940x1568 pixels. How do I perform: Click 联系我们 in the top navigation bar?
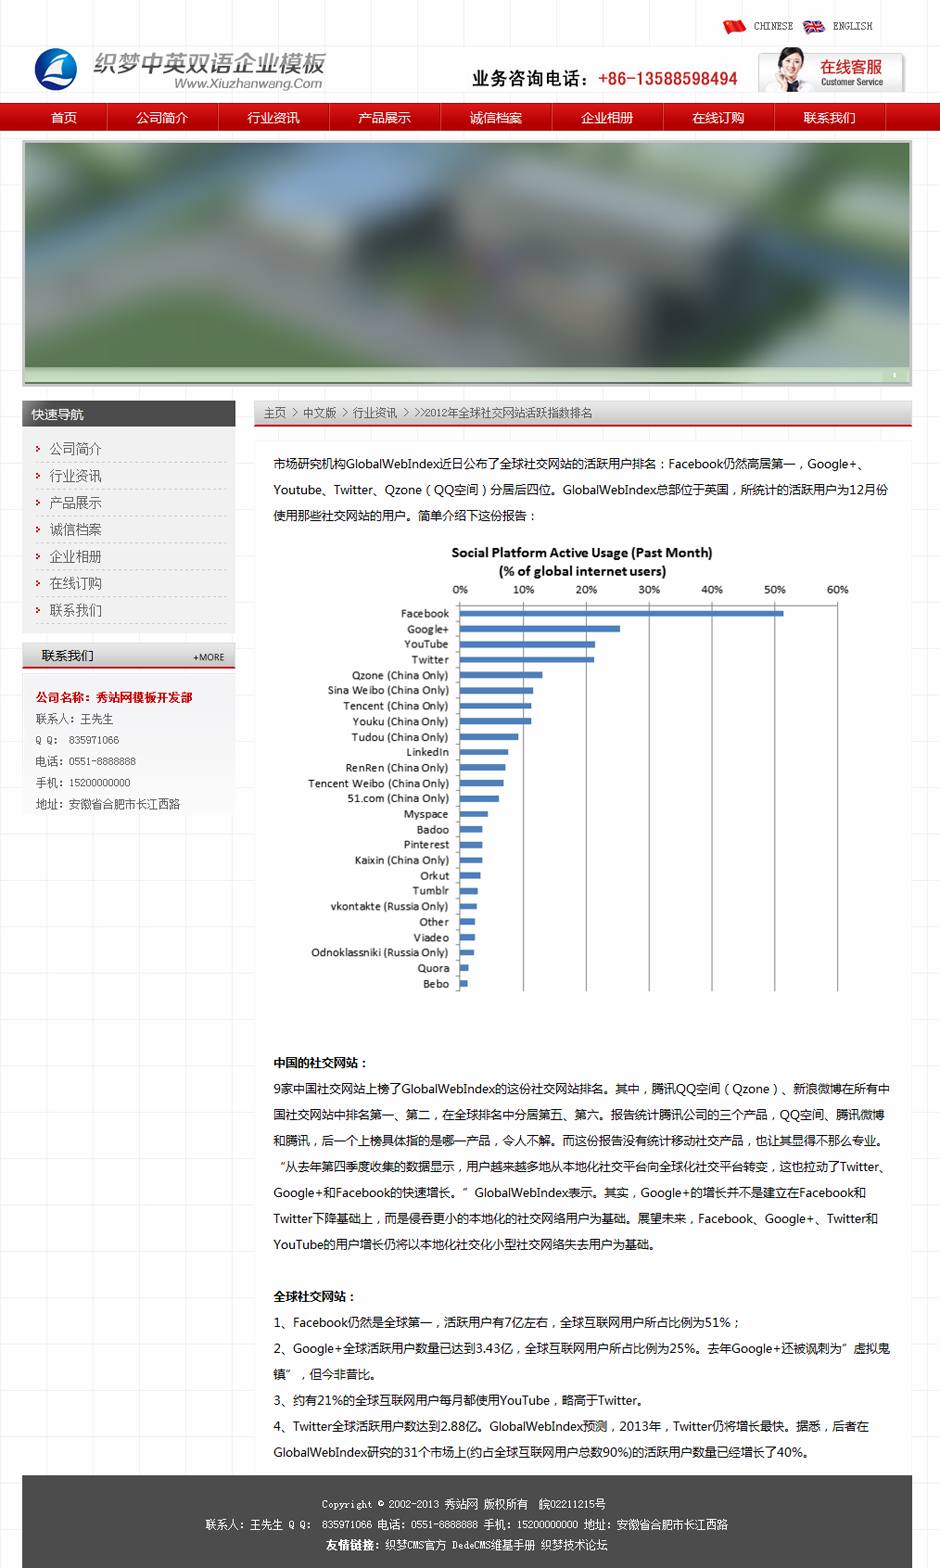pyautogui.click(x=829, y=118)
